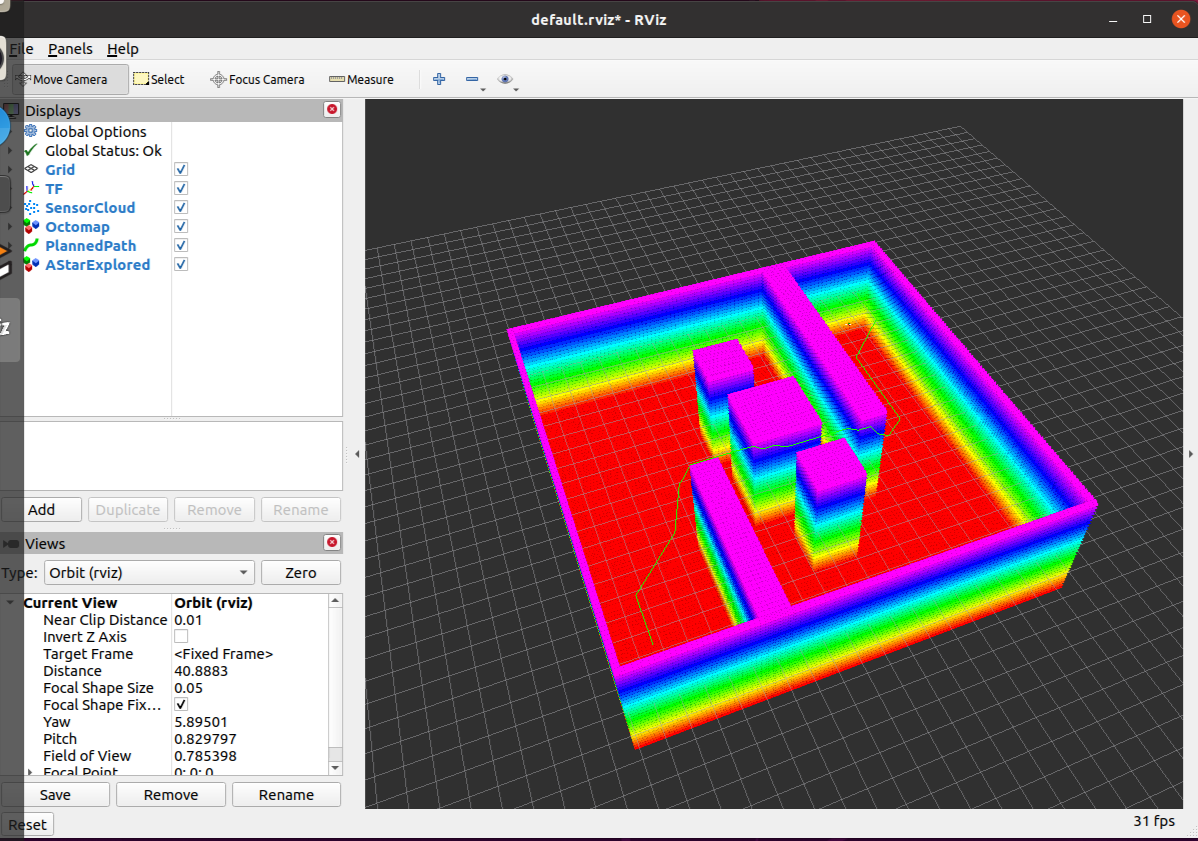Choose the Focus Camera tool

coord(257,79)
